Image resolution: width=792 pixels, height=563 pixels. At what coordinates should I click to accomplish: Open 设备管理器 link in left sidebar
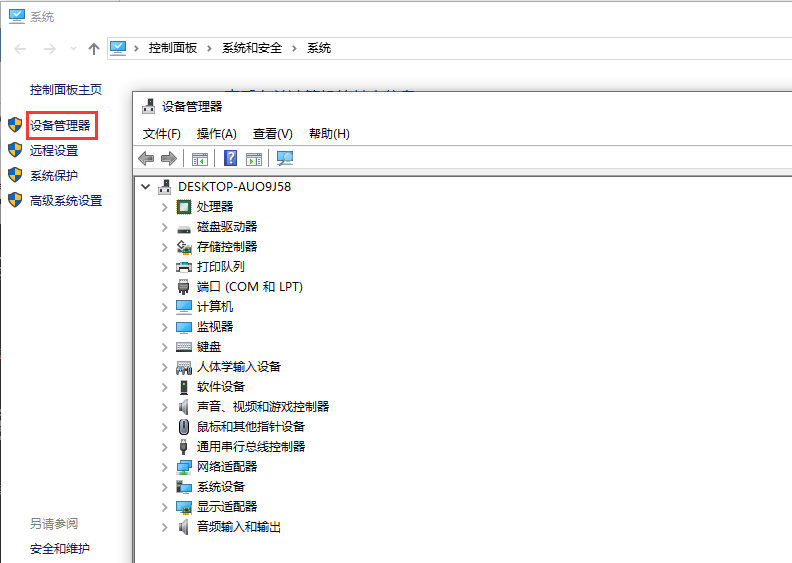pos(60,125)
